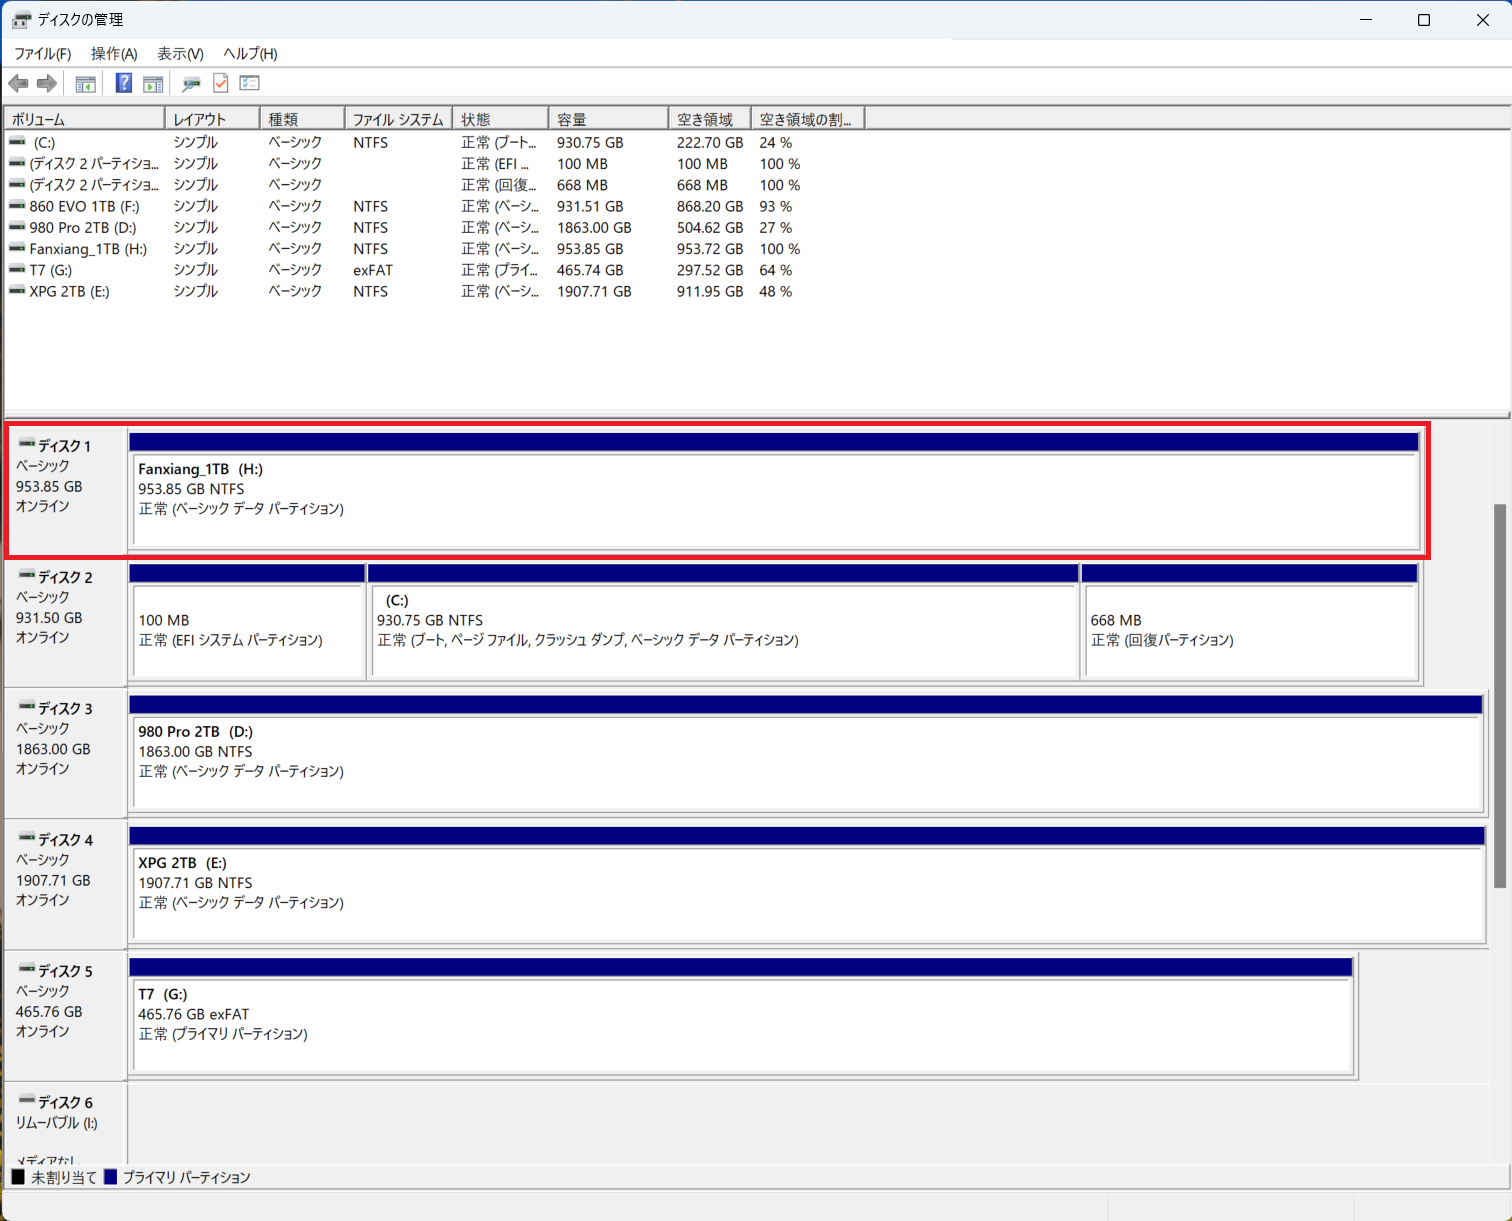Toggle the show/hide action pane icon
This screenshot has height=1221, width=1512.
(153, 84)
